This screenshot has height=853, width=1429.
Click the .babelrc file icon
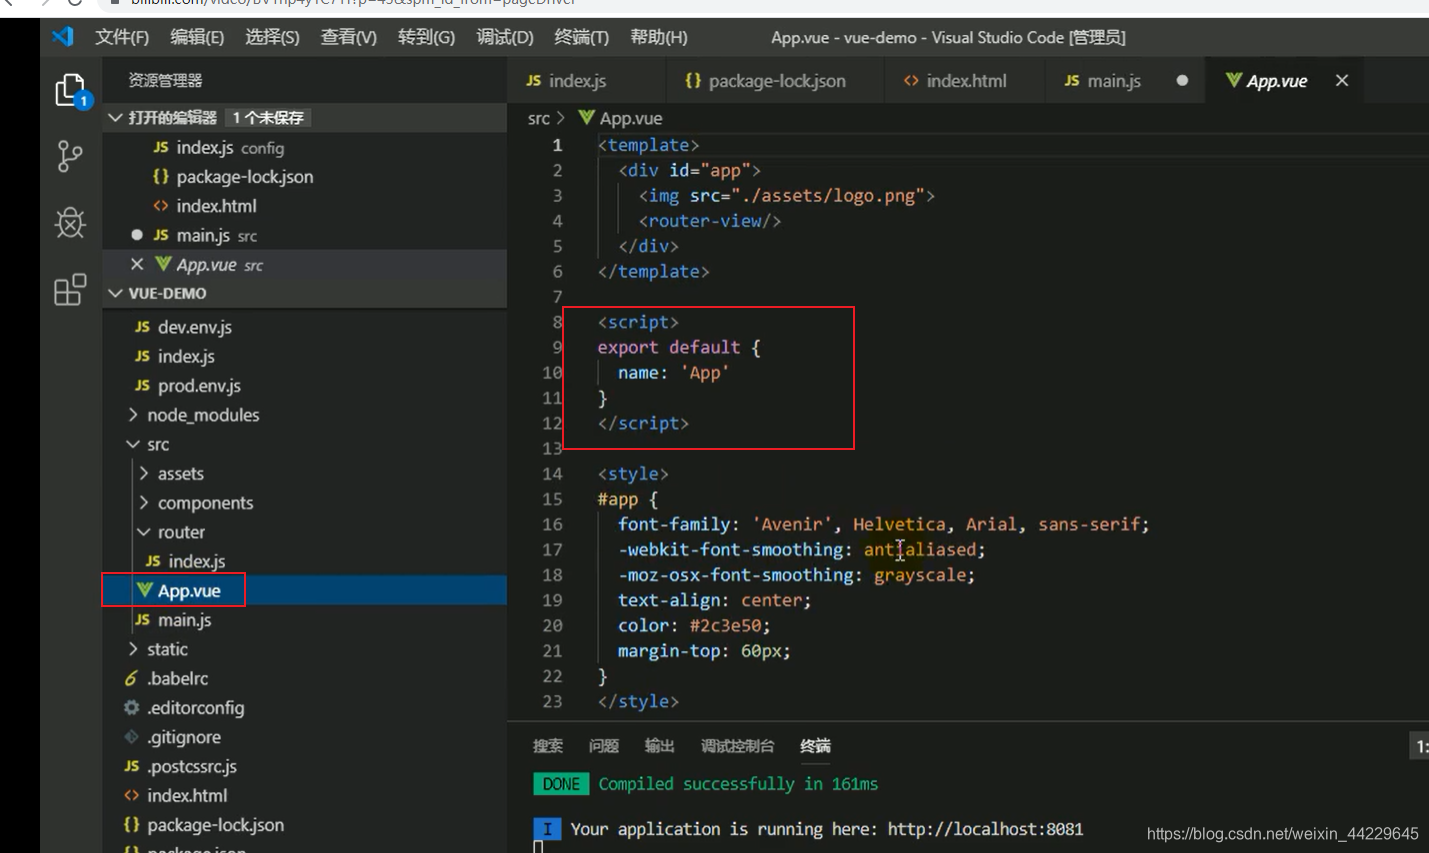pyautogui.click(x=131, y=678)
